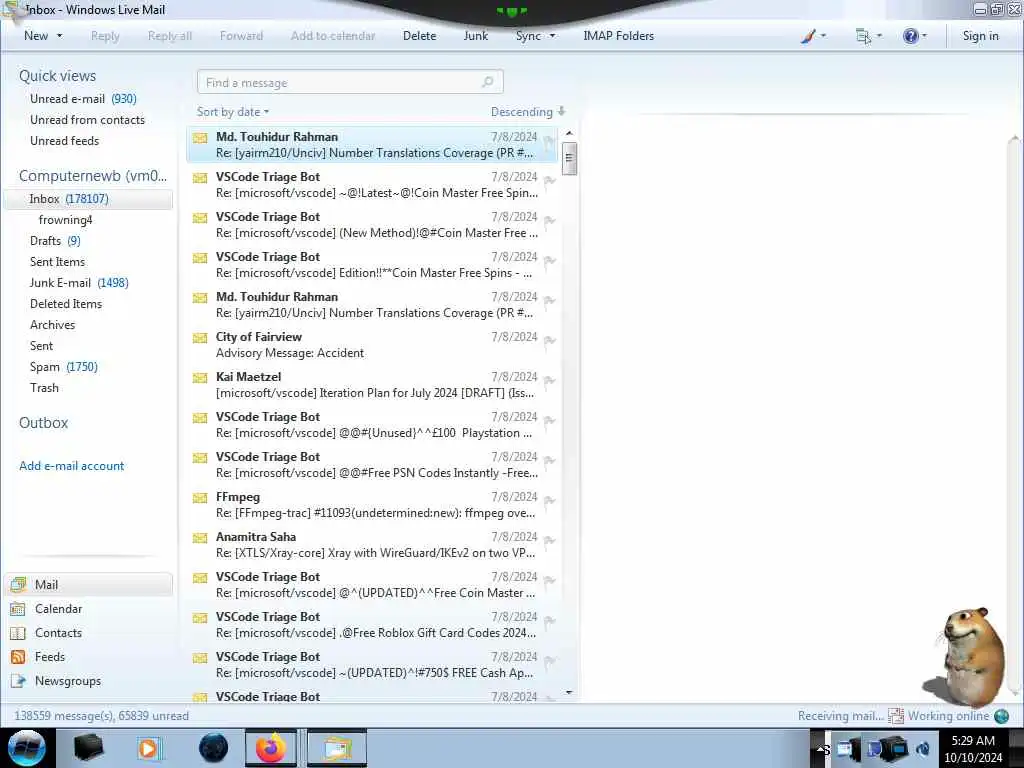This screenshot has width=1024, height=768.
Task: Open the Free Roblox Gift Card Codes email
Action: (372, 624)
